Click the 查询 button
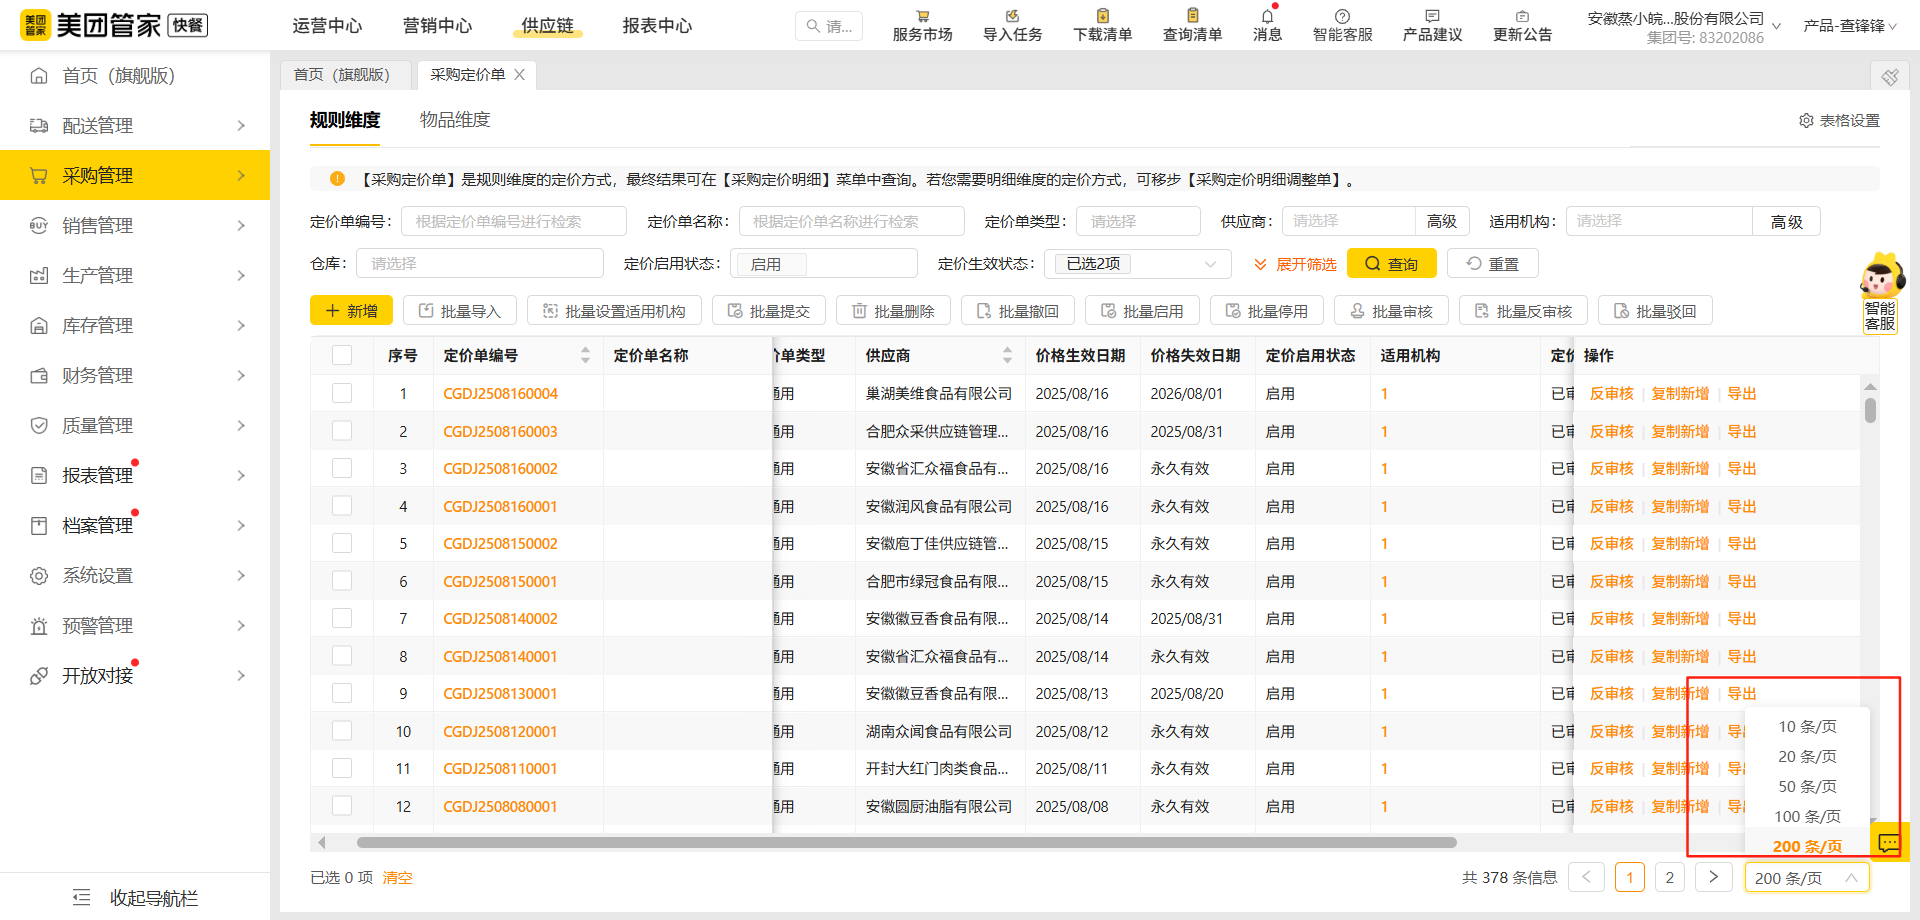1920x920 pixels. point(1391,263)
